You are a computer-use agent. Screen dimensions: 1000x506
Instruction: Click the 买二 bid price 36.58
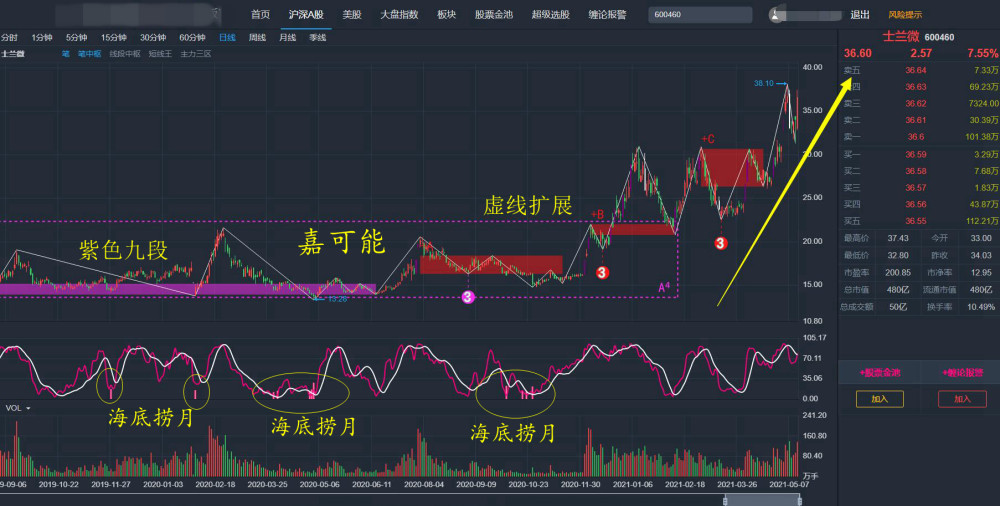coord(916,171)
